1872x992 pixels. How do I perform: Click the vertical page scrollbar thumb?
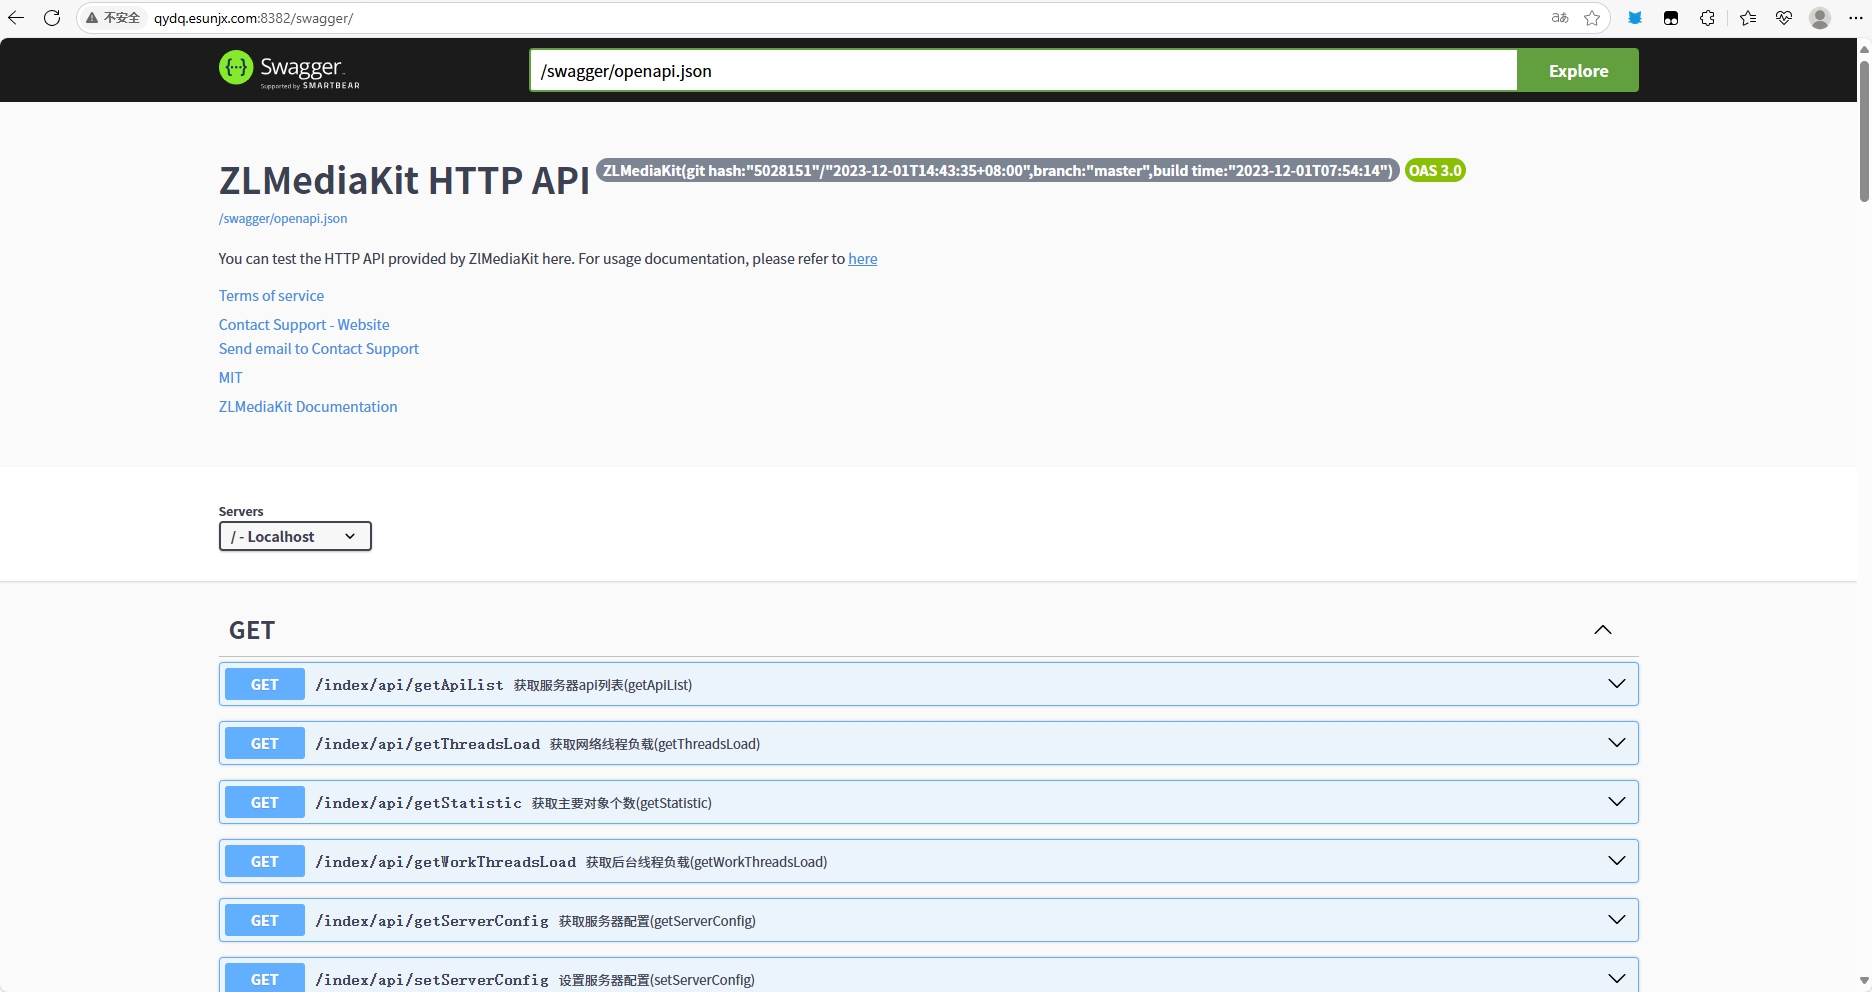pyautogui.click(x=1864, y=130)
